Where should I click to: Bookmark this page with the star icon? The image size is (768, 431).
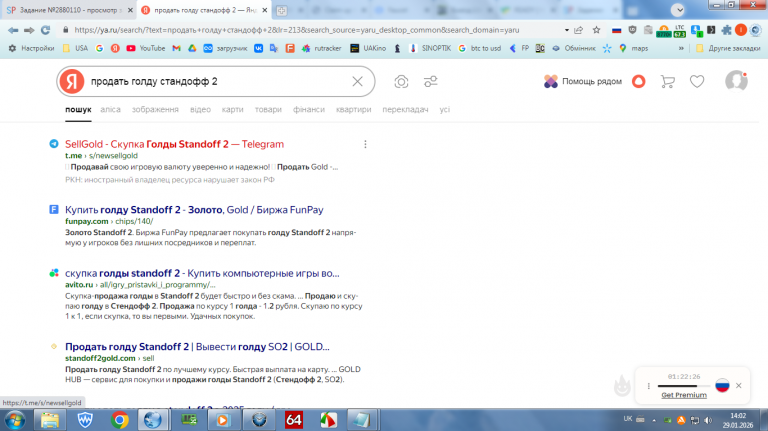pyautogui.click(x=596, y=30)
